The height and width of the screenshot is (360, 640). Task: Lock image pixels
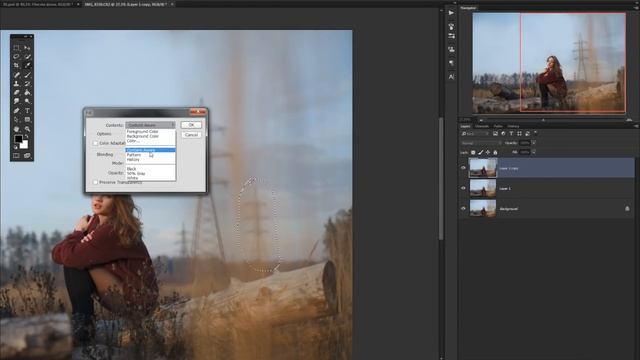coord(480,152)
